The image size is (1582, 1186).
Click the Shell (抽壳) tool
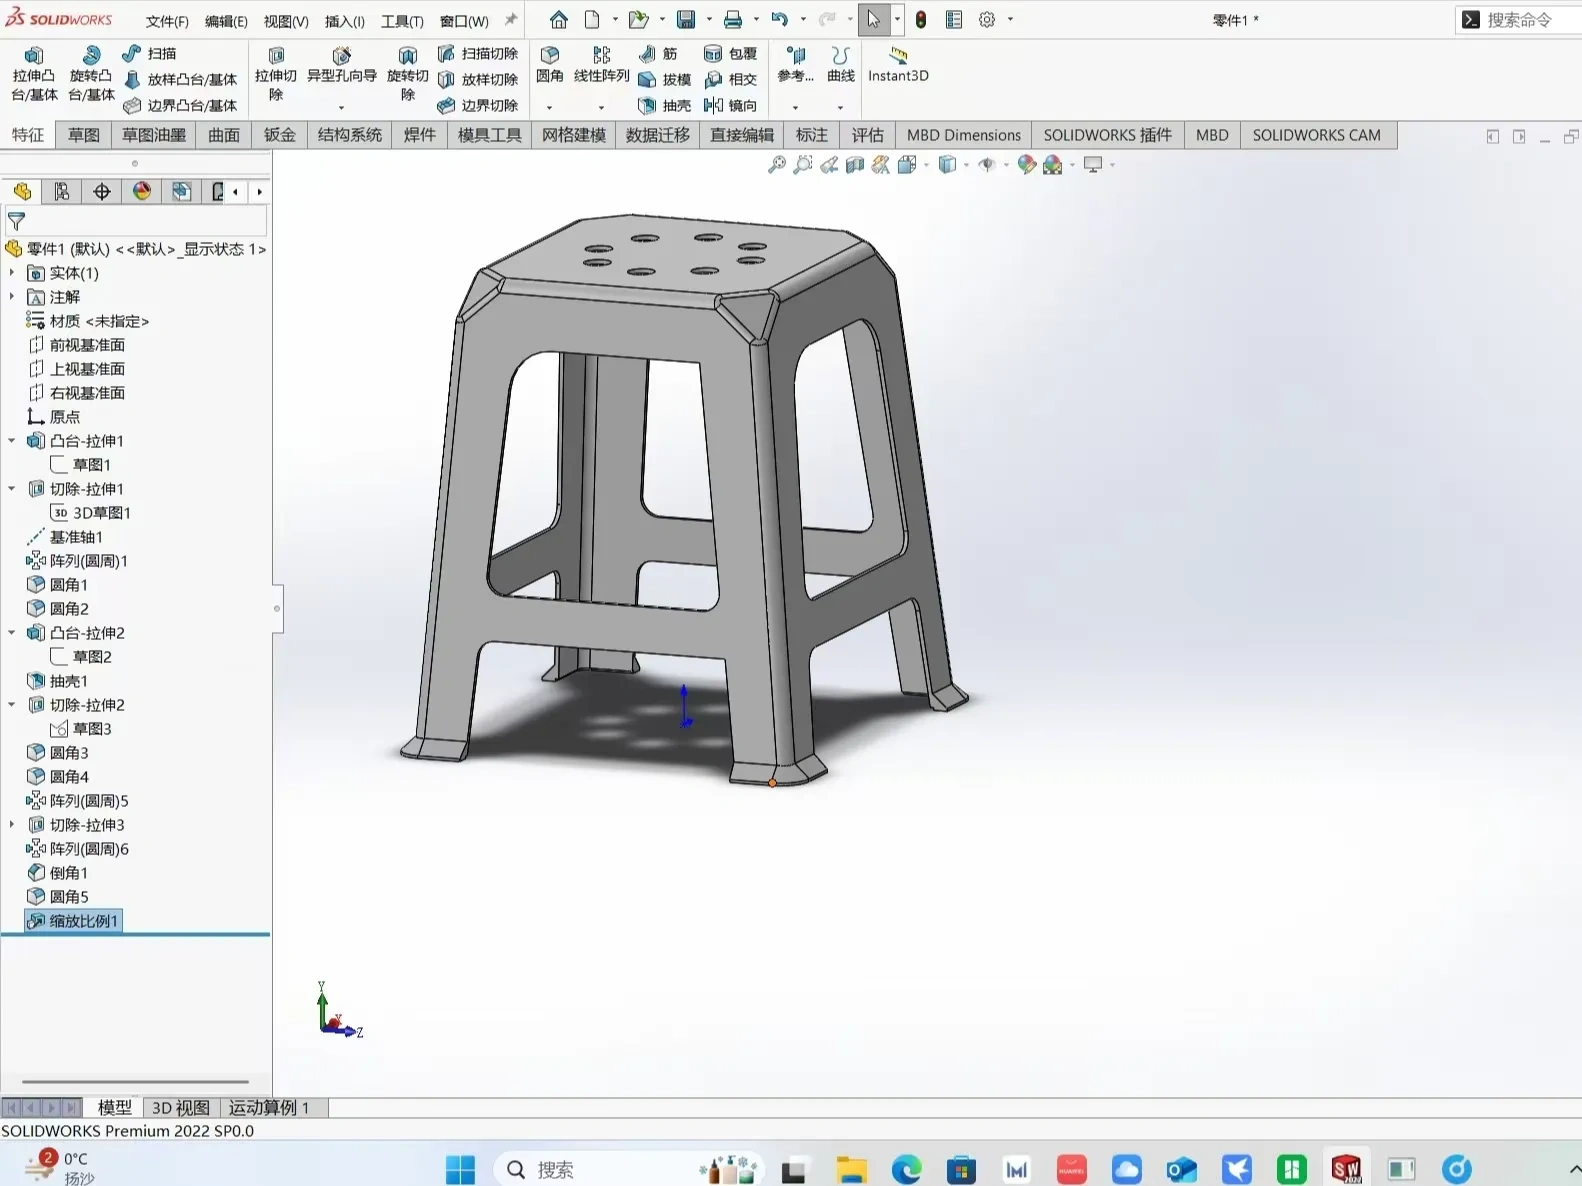pyautogui.click(x=664, y=105)
